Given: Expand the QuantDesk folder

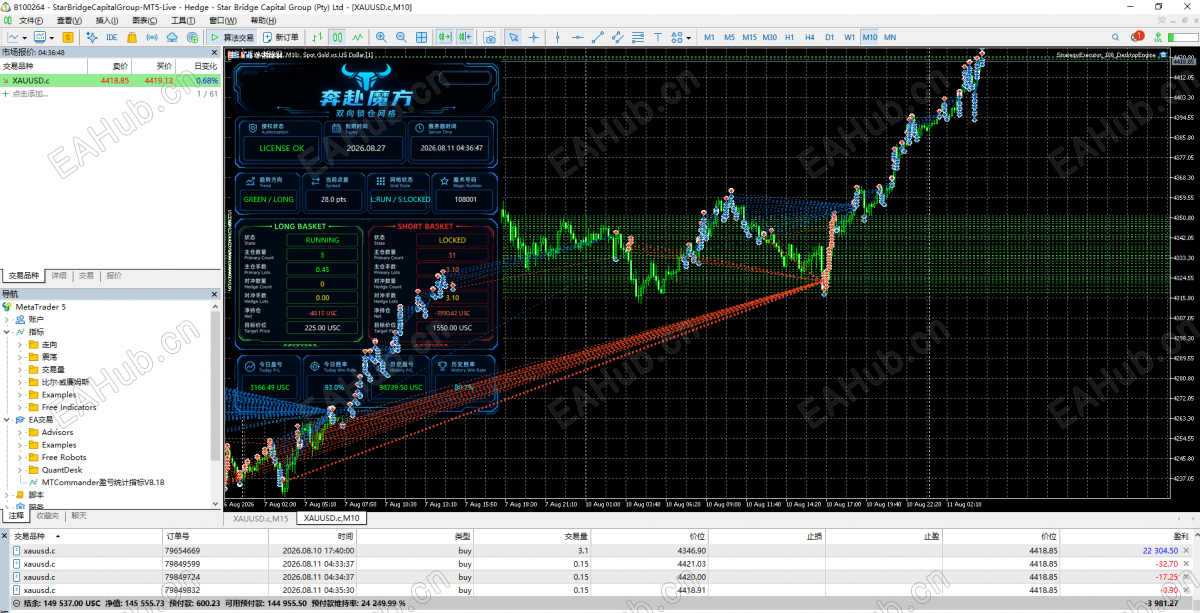Looking at the screenshot, I should point(20,470).
